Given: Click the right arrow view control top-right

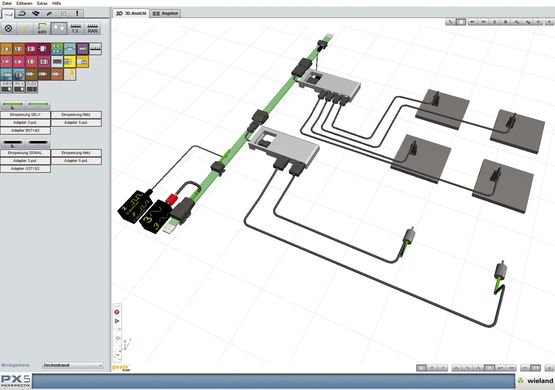Looking at the screenshot, I should pyautogui.click(x=484, y=22).
